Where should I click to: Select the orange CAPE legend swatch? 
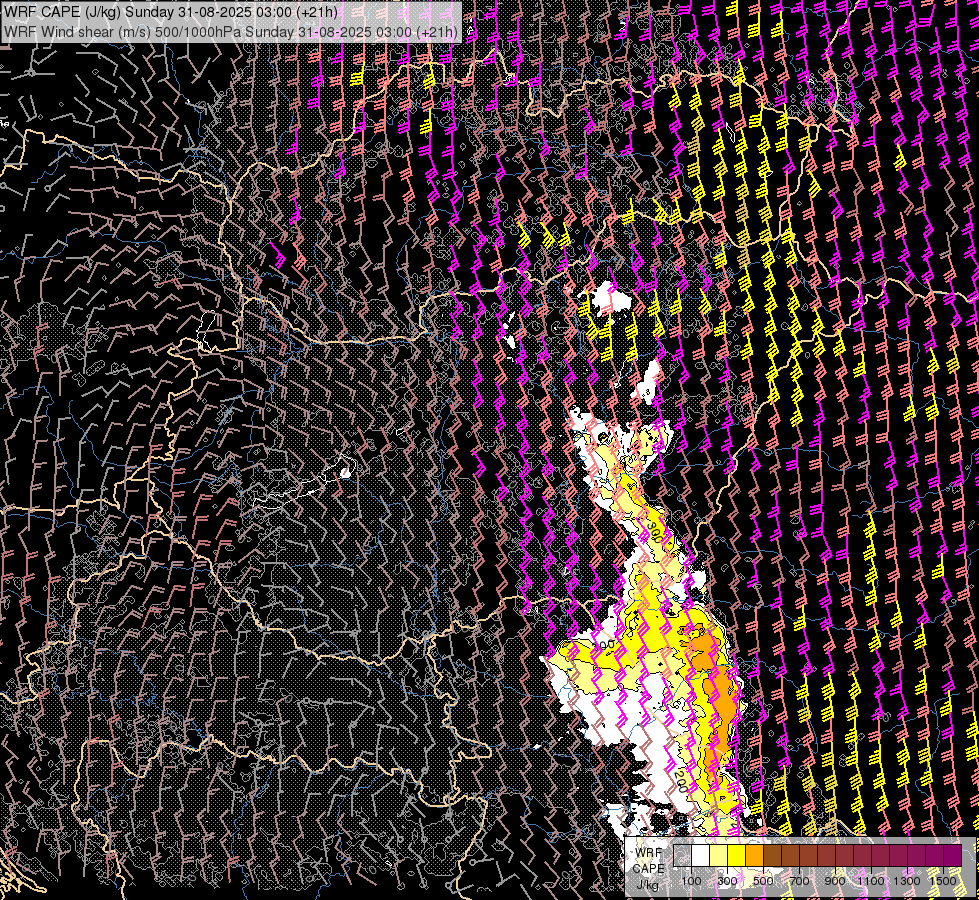coord(754,855)
